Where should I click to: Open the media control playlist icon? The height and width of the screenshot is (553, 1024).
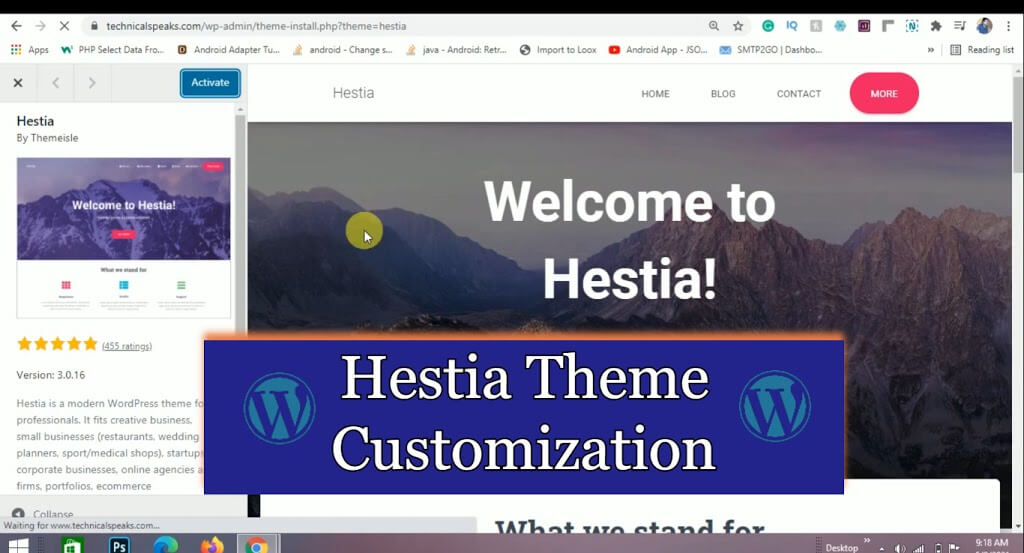[x=959, y=26]
